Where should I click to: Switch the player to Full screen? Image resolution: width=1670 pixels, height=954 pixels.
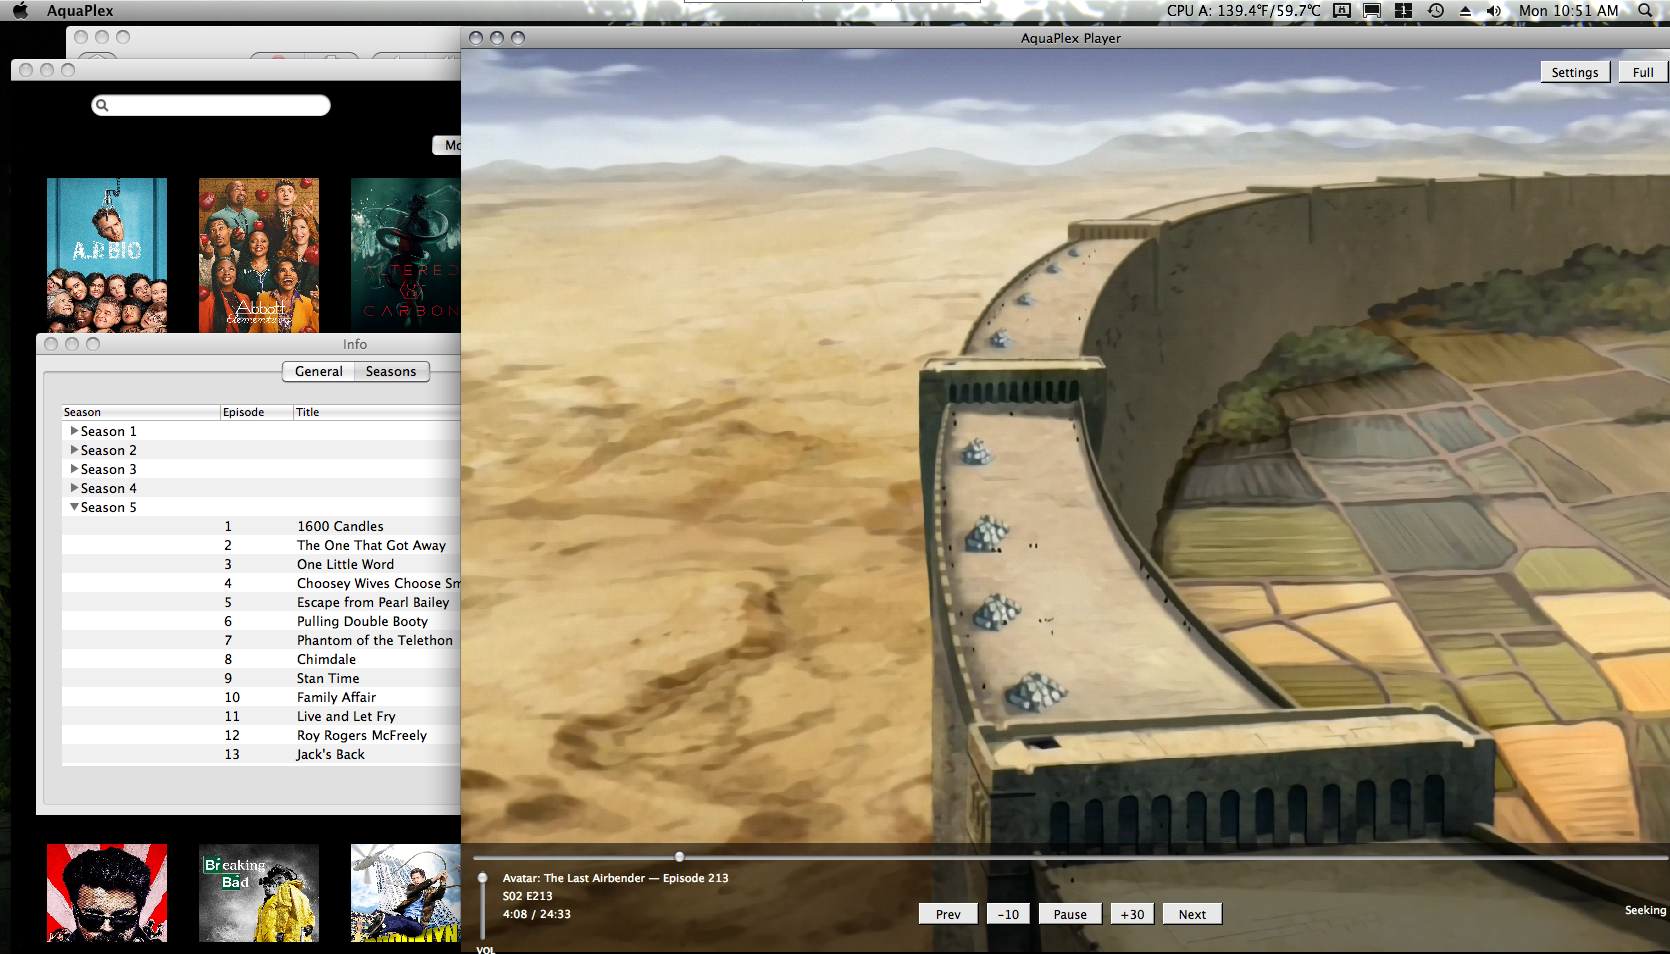point(1643,72)
